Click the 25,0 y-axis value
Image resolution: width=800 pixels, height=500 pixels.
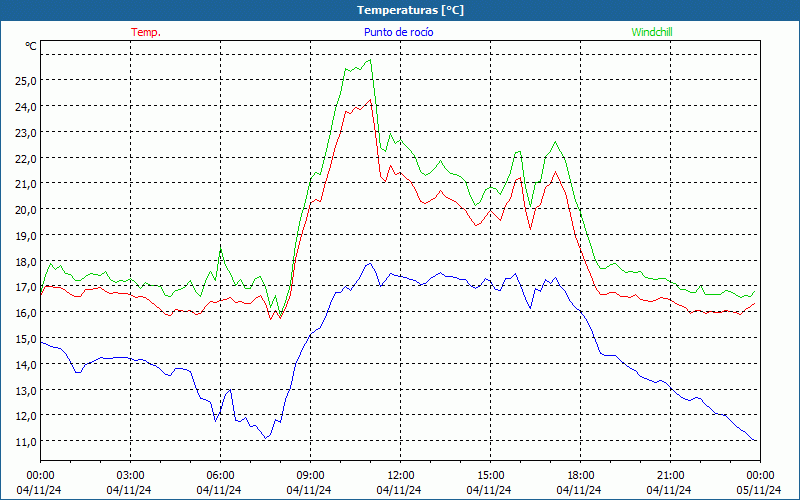pyautogui.click(x=24, y=81)
